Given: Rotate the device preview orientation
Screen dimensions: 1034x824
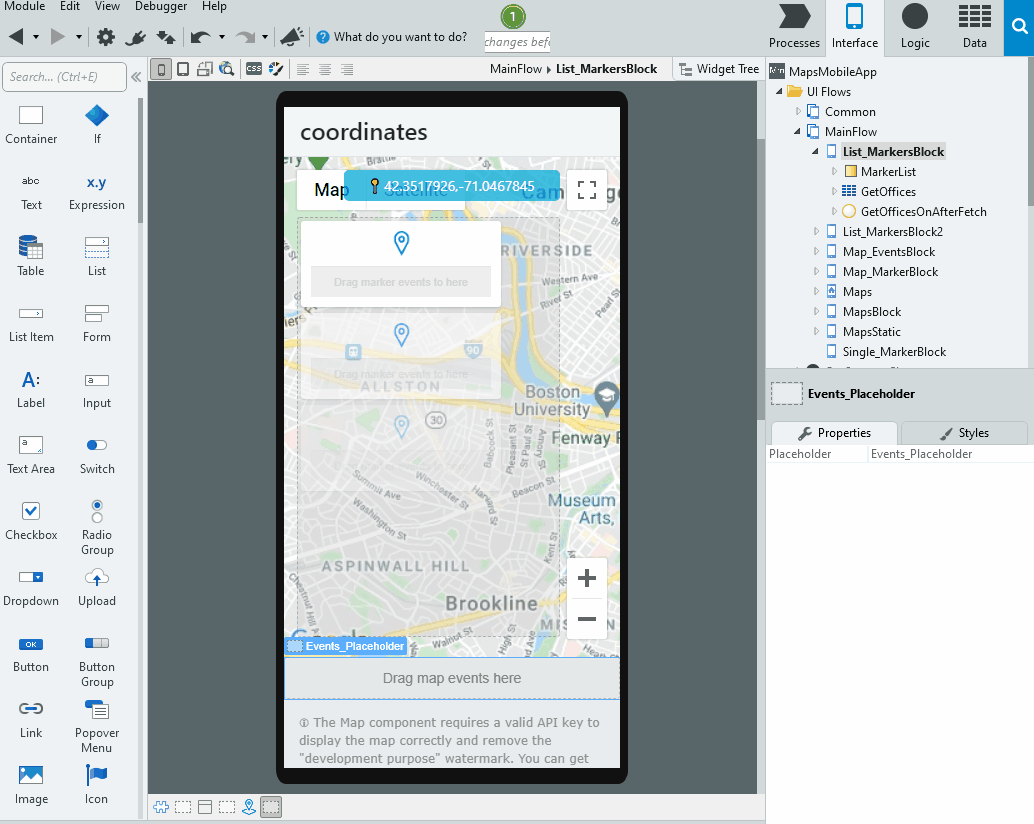Looking at the screenshot, I should tap(205, 69).
